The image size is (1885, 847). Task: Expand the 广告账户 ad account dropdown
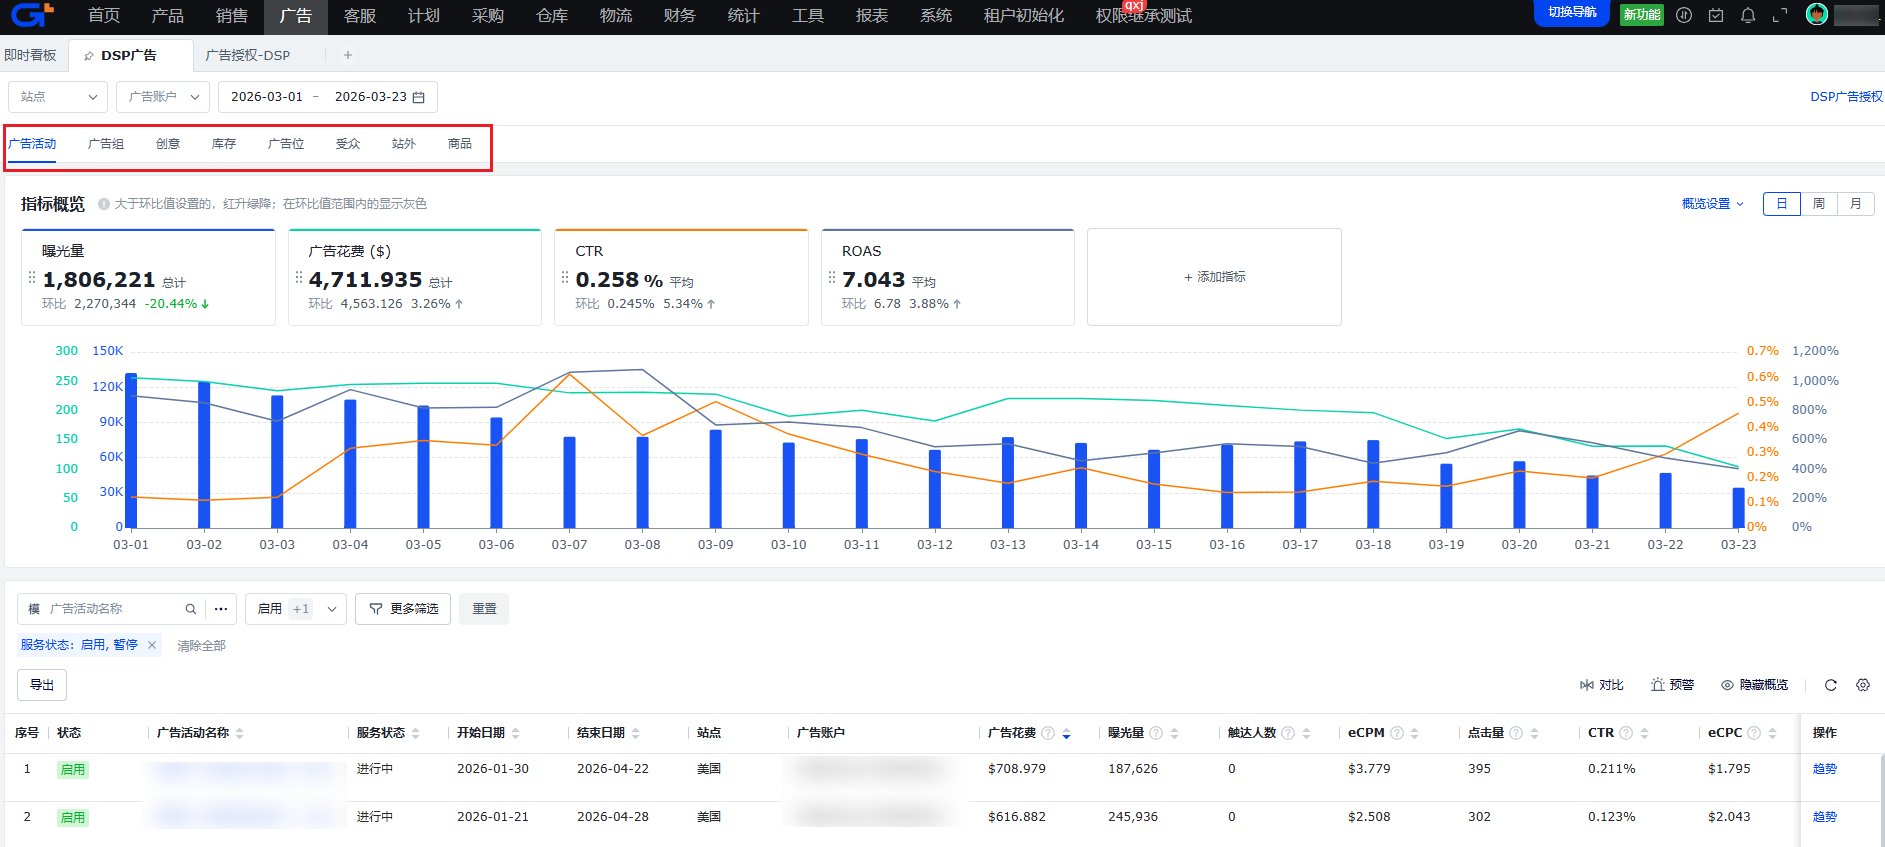click(x=163, y=97)
